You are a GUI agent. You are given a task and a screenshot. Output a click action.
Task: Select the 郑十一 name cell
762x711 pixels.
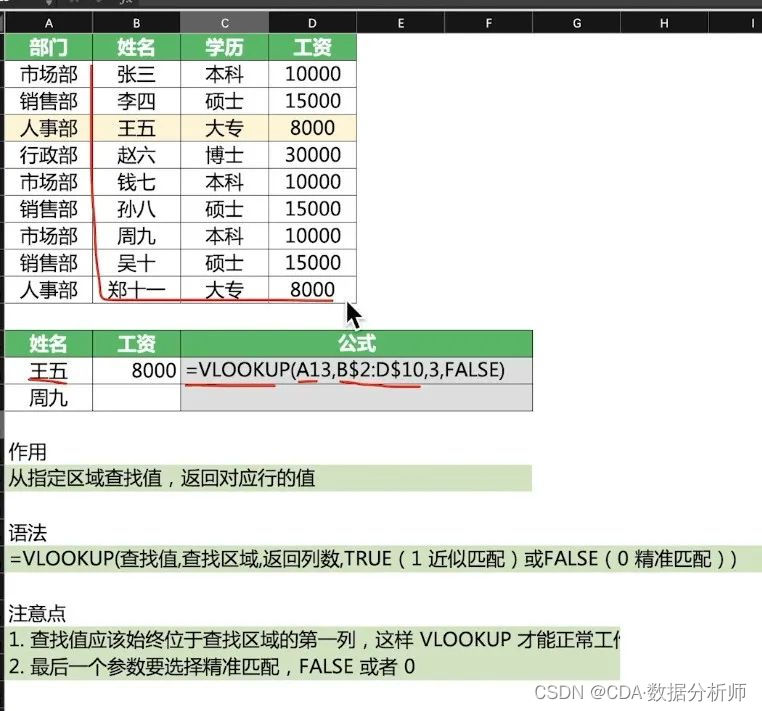[x=137, y=290]
